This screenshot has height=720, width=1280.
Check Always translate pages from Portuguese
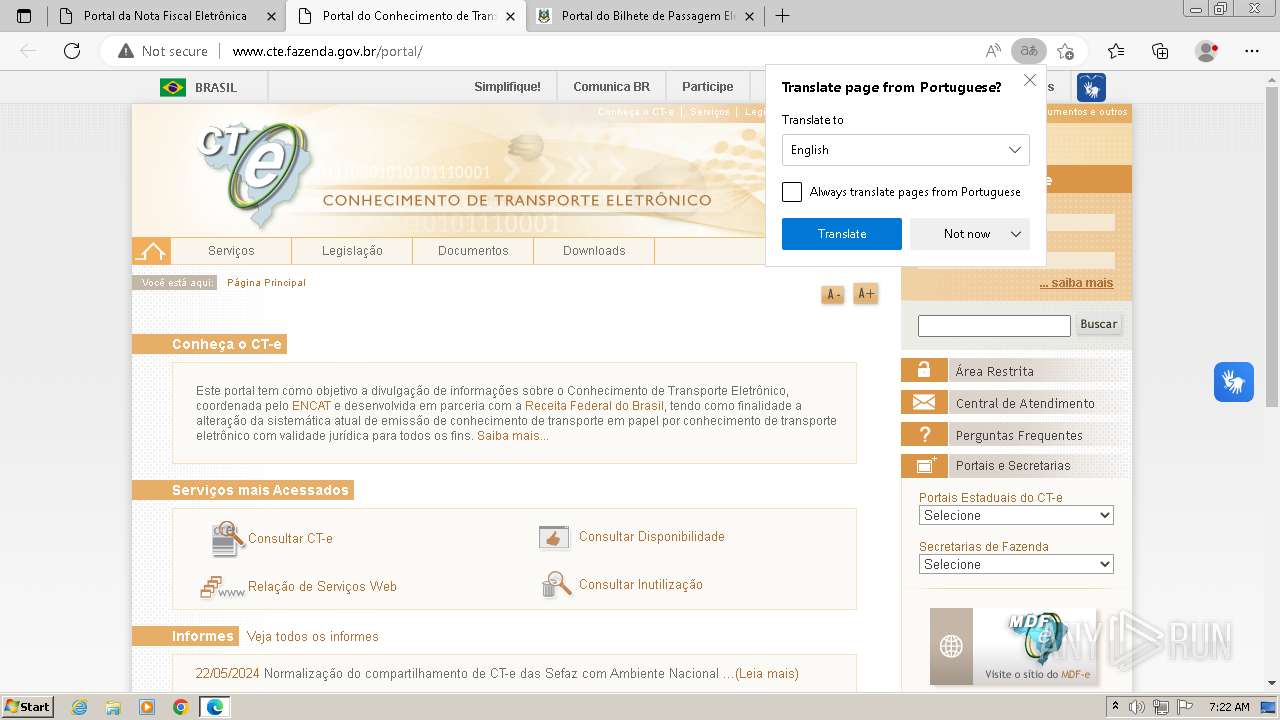[792, 192]
